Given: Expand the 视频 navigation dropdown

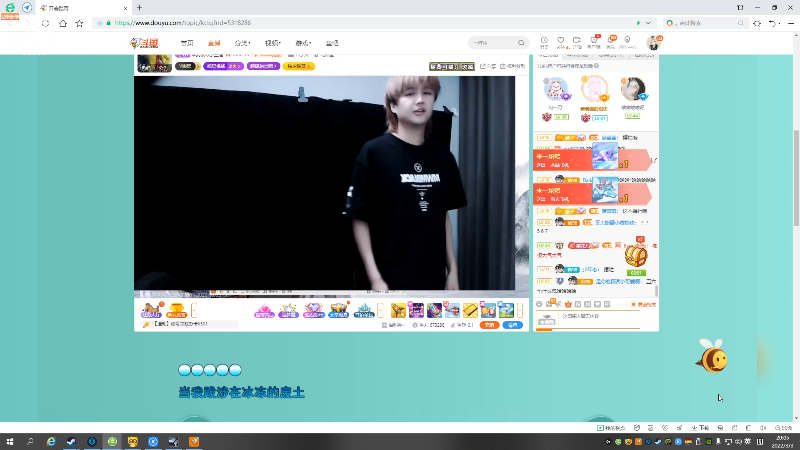Looking at the screenshot, I should [x=272, y=43].
